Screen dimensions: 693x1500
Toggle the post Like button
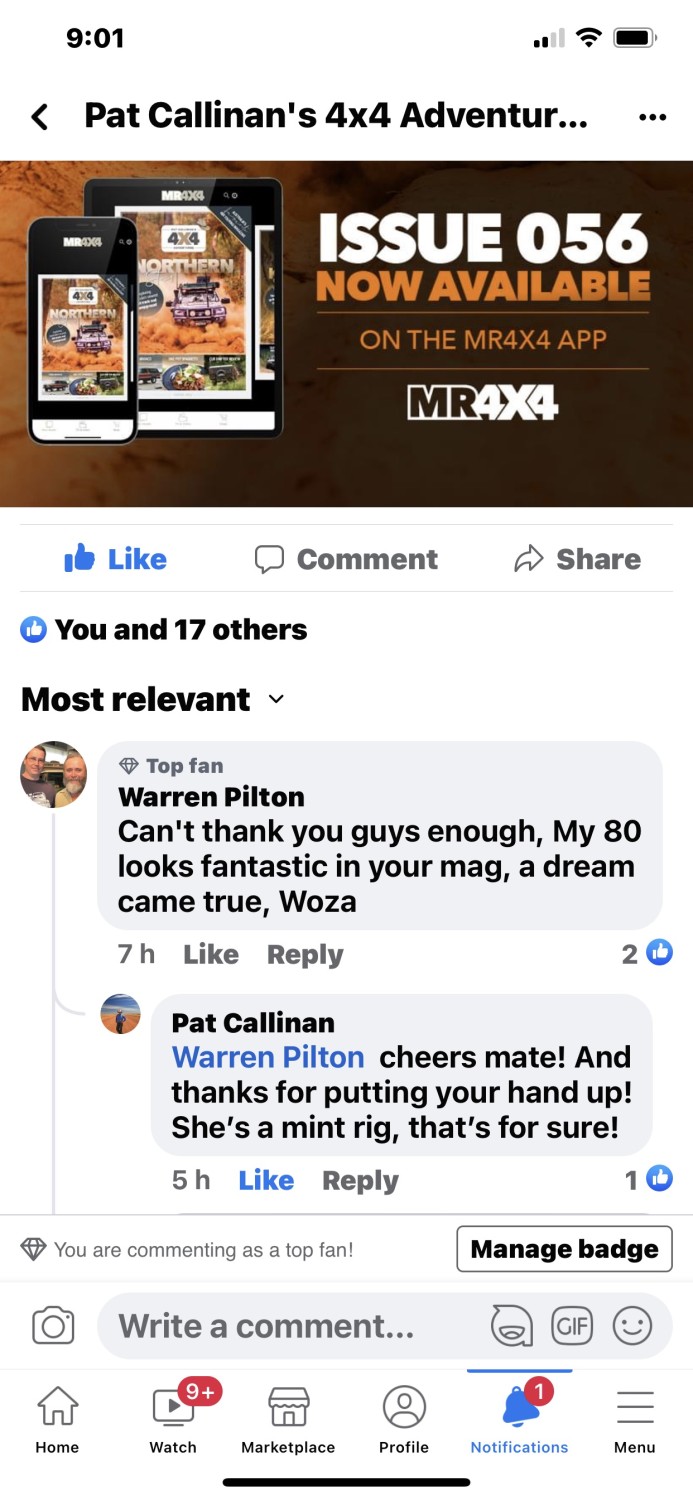(x=115, y=559)
